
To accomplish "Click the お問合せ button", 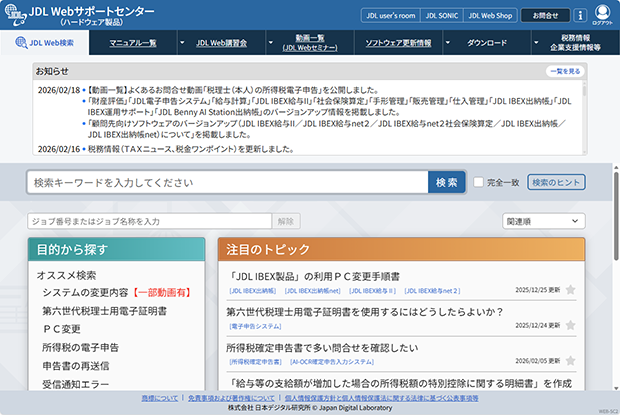I will point(545,15).
